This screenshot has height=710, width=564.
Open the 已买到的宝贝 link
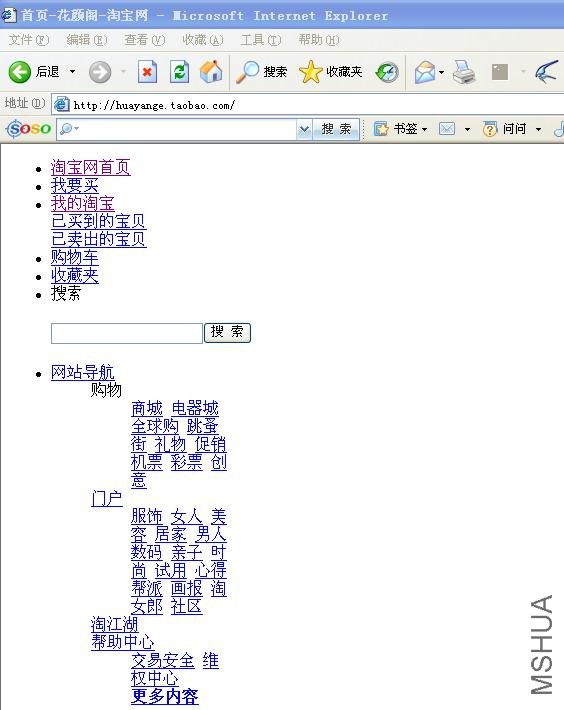(x=99, y=221)
